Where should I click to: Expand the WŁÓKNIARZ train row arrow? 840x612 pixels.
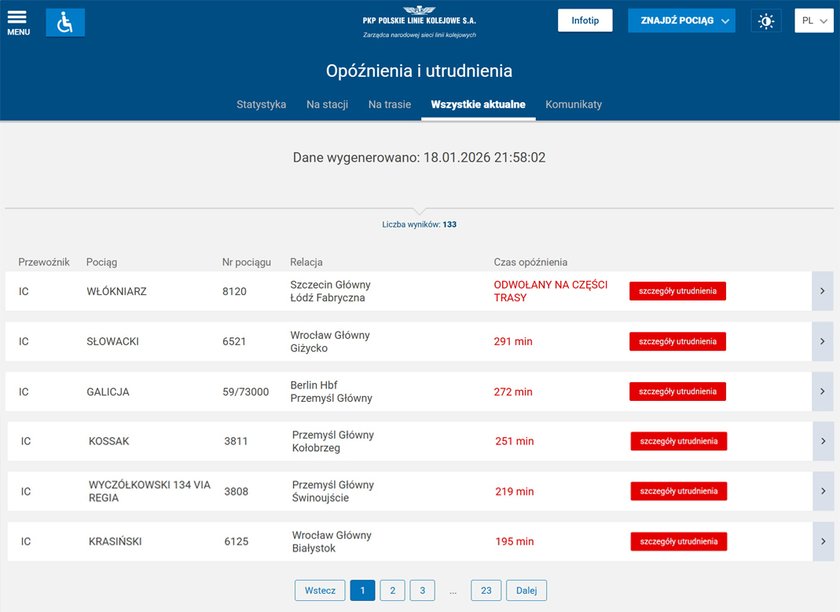pyautogui.click(x=822, y=291)
